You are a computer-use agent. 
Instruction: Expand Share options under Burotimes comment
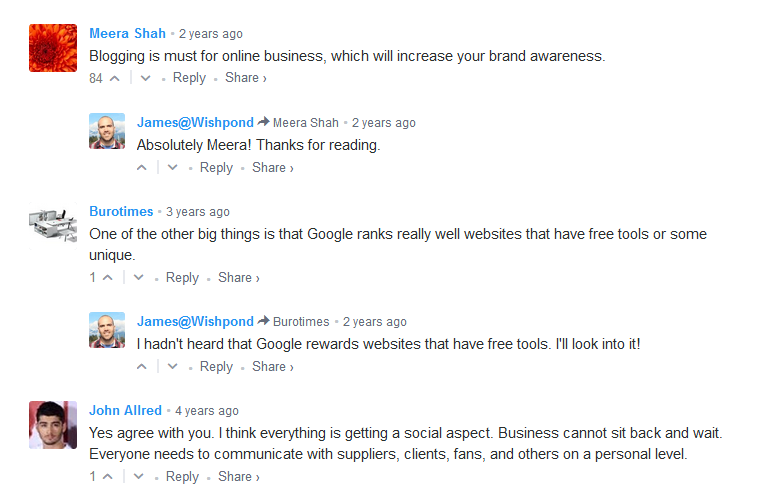(238, 278)
